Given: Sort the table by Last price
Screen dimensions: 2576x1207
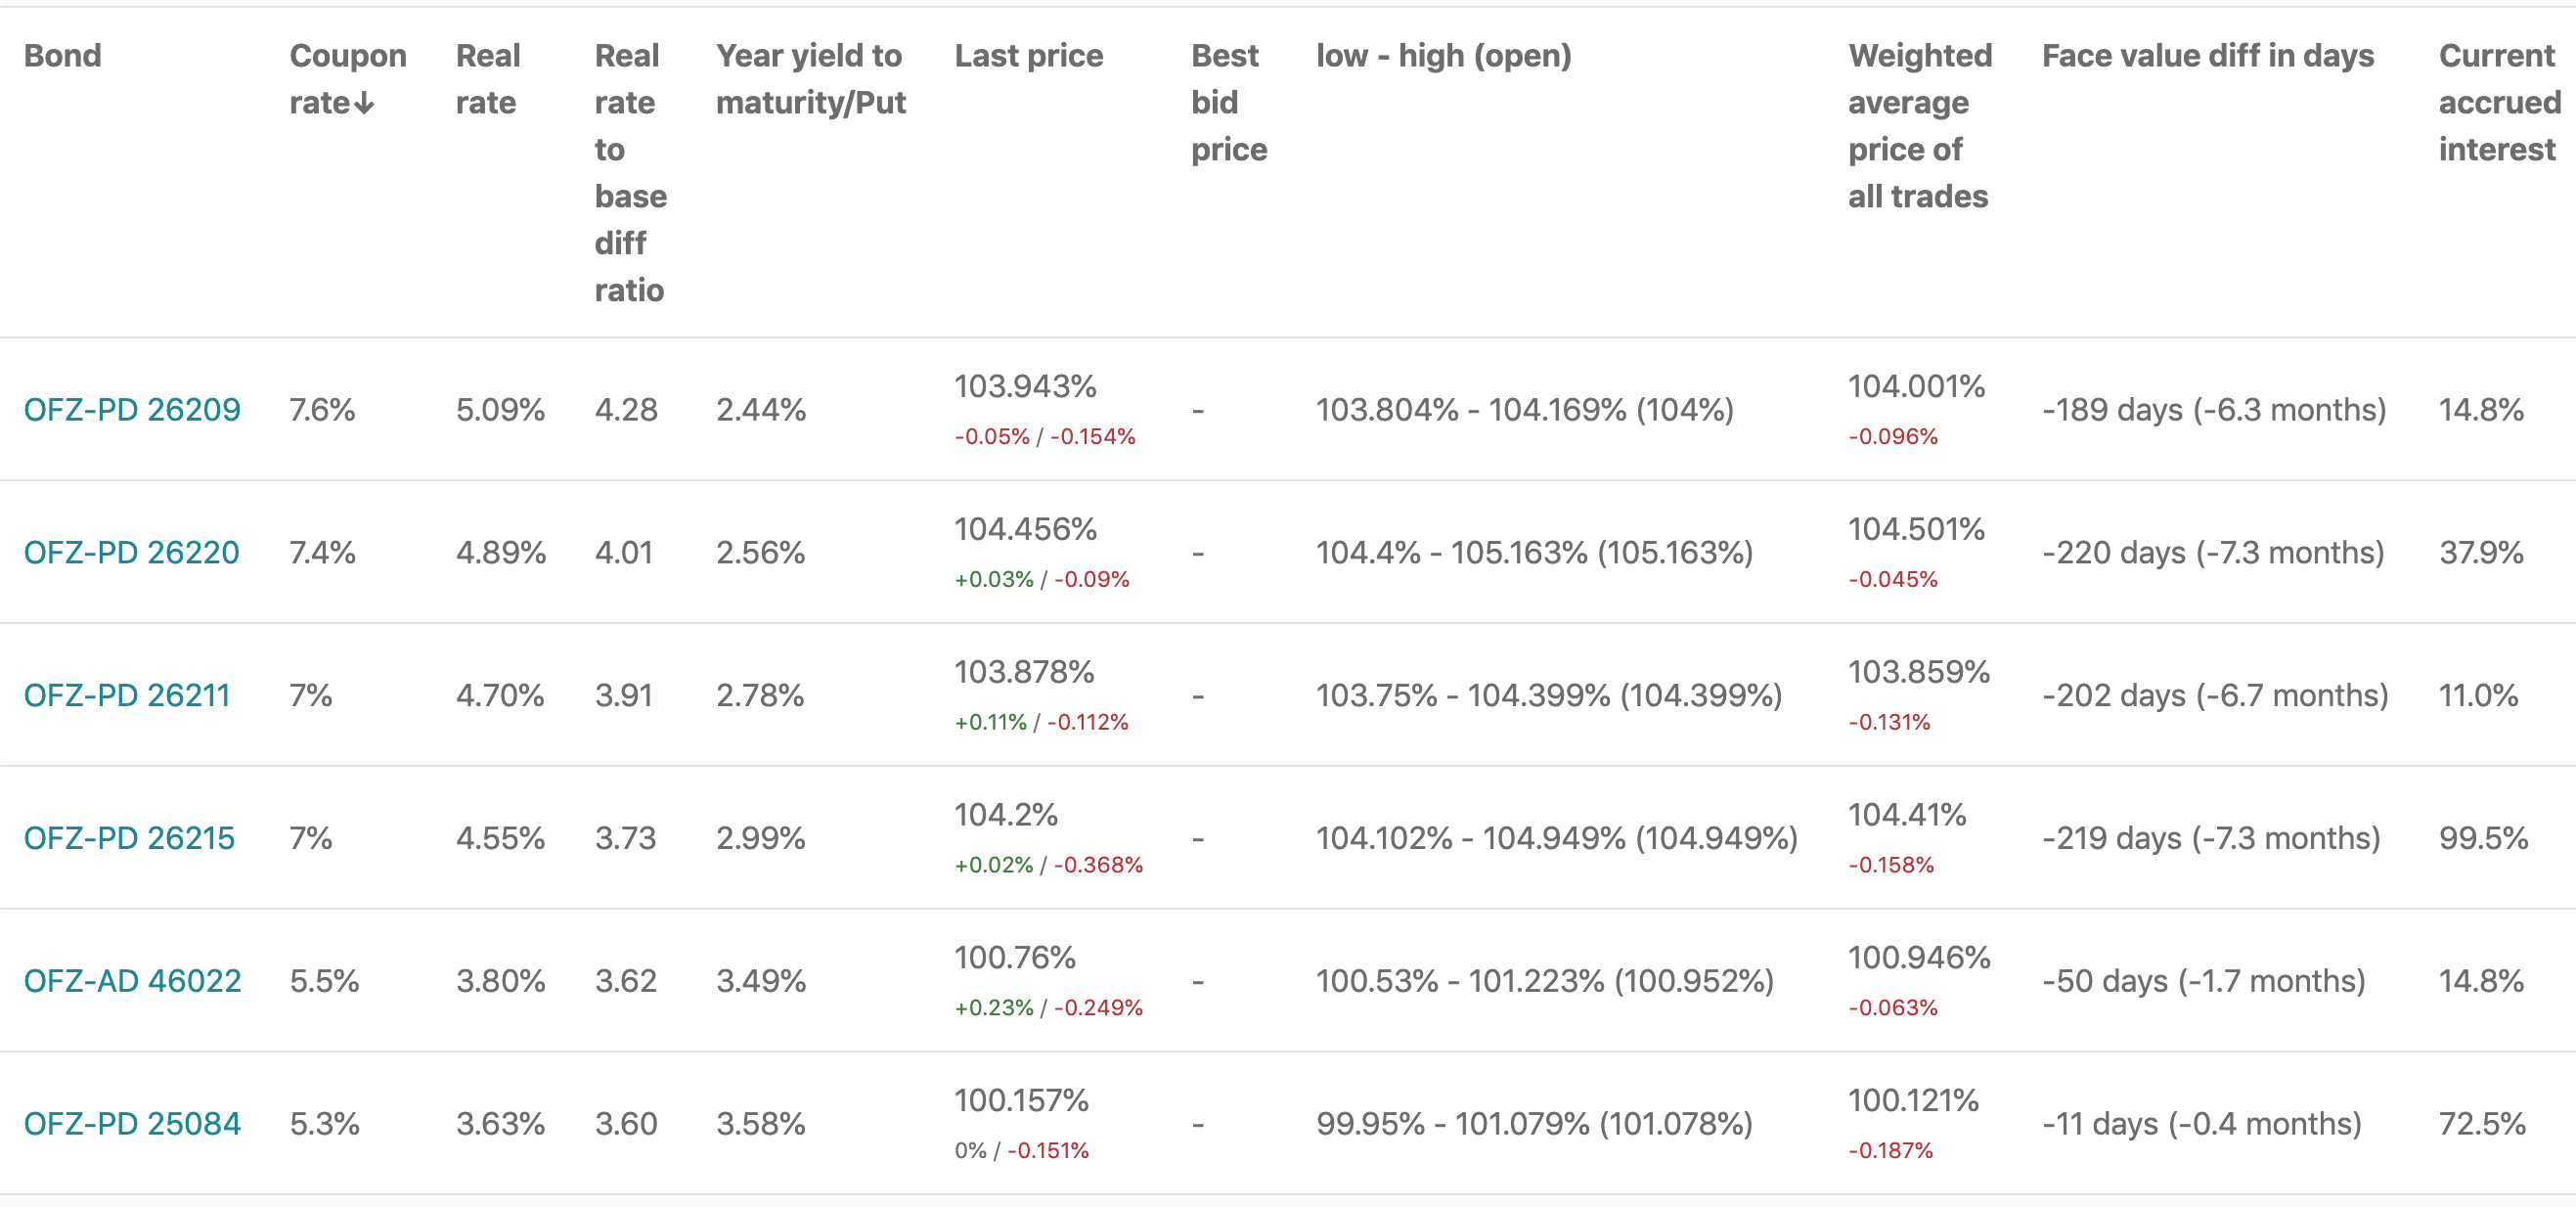Looking at the screenshot, I should coord(1029,56).
